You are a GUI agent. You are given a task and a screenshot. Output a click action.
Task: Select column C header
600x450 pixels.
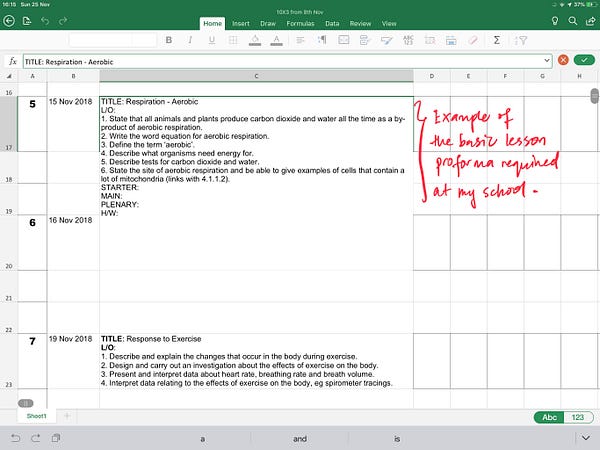tap(256, 76)
